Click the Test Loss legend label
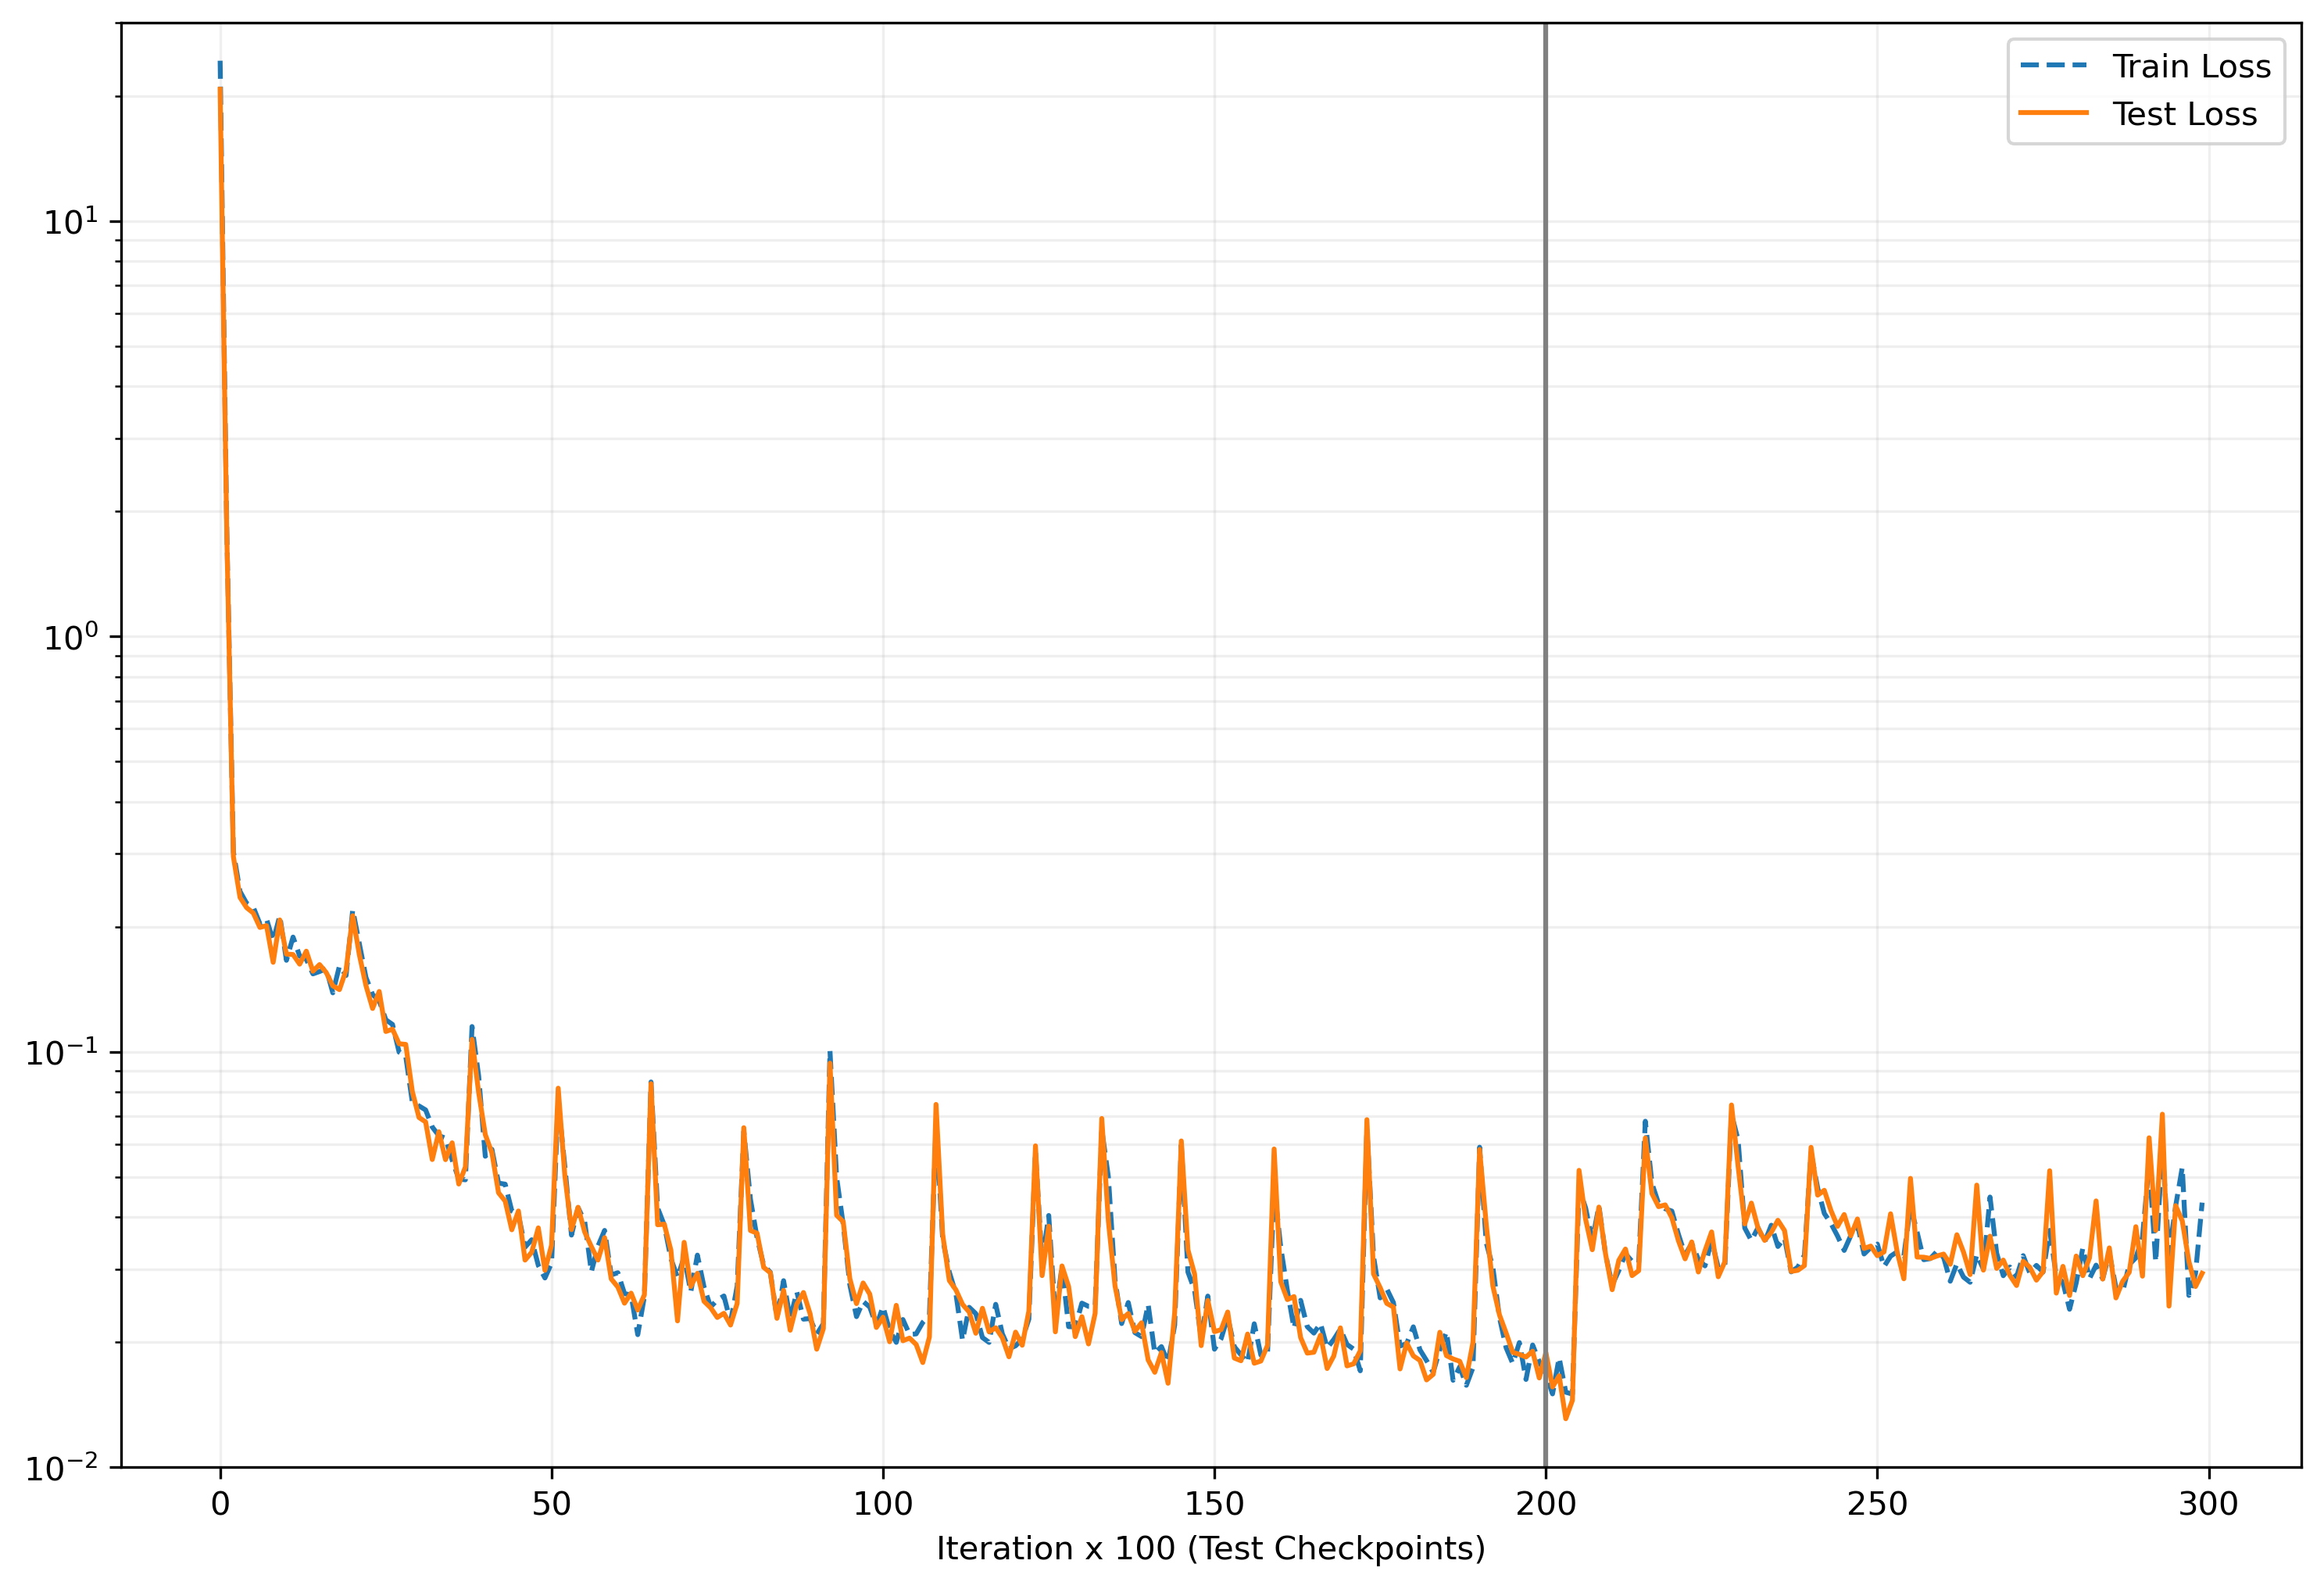The image size is (2324, 1589). tap(2184, 115)
